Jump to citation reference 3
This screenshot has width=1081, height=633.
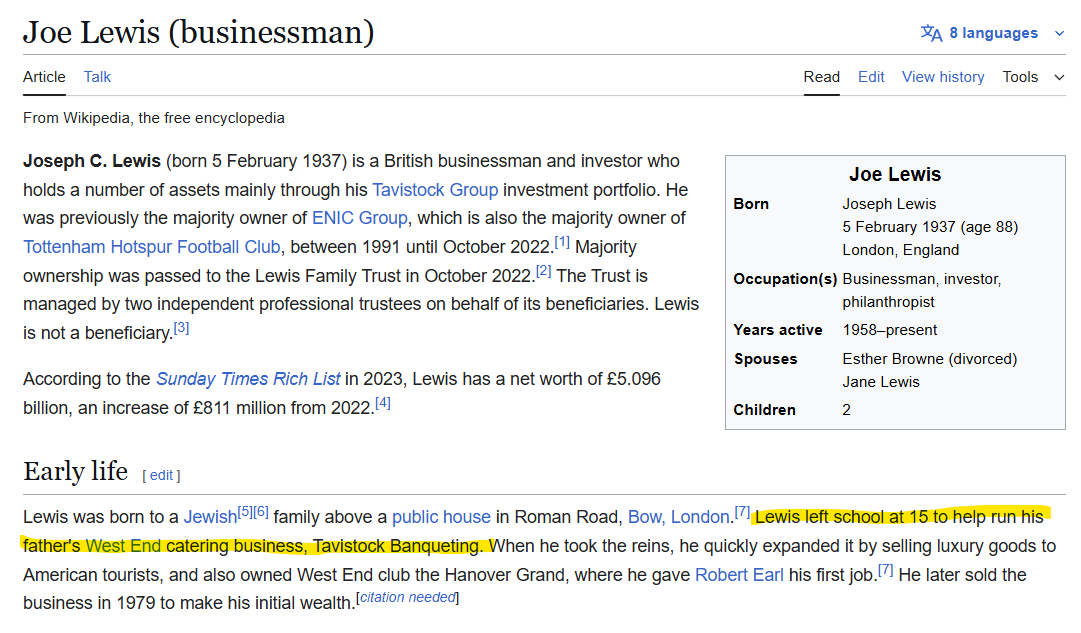pyautogui.click(x=181, y=328)
